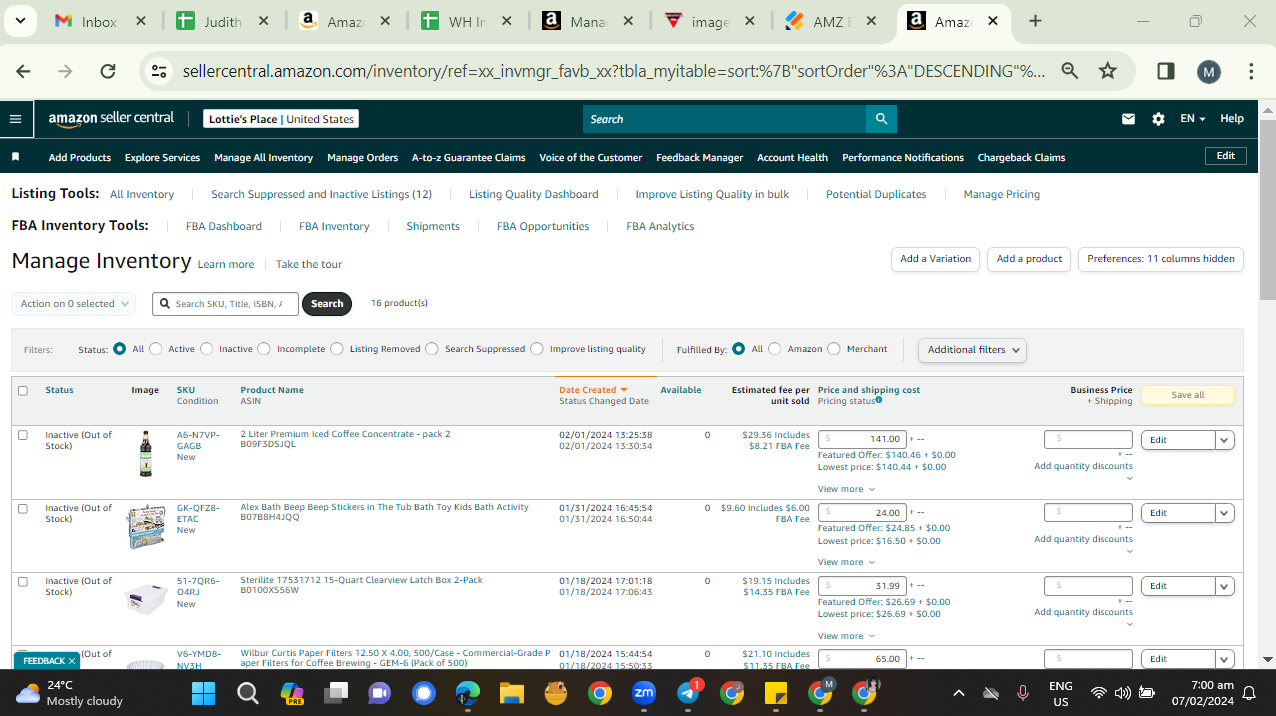The height and width of the screenshot is (716, 1276).
Task: Open the Take the tour link
Action: click(309, 264)
